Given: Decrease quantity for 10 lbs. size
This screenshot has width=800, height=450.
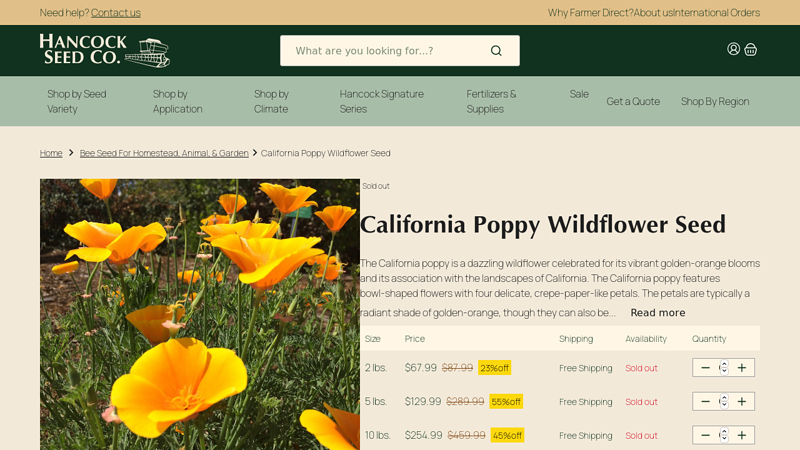Looking at the screenshot, I should (705, 435).
